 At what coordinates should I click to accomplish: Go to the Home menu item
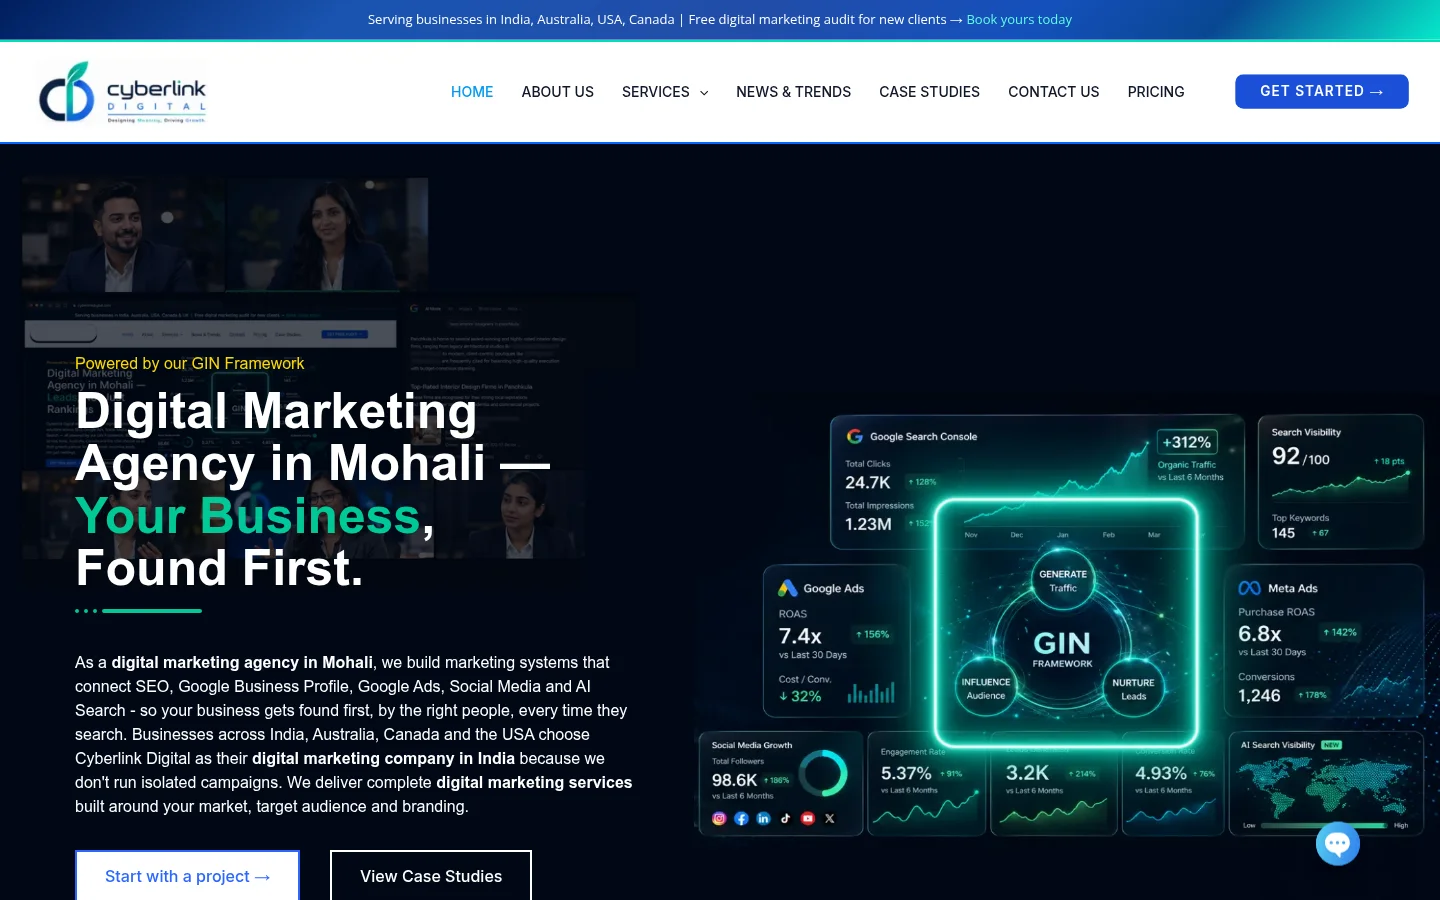pos(472,92)
